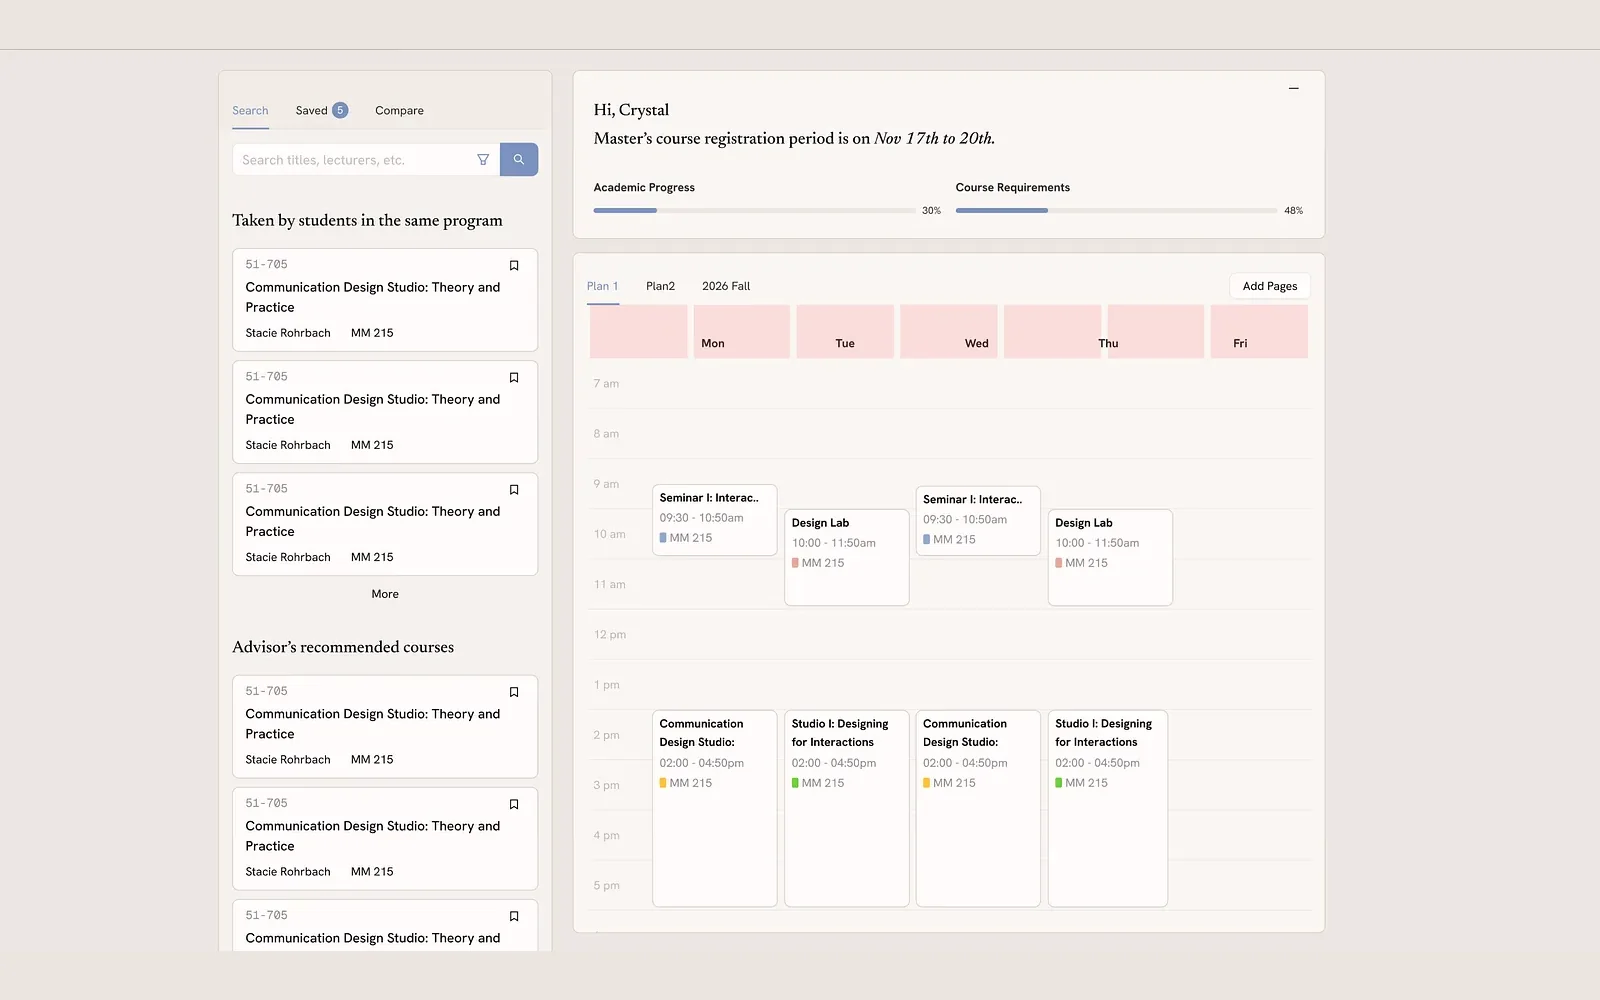Open the filter funnel in search box
The height and width of the screenshot is (1000, 1600).
pyautogui.click(x=483, y=160)
